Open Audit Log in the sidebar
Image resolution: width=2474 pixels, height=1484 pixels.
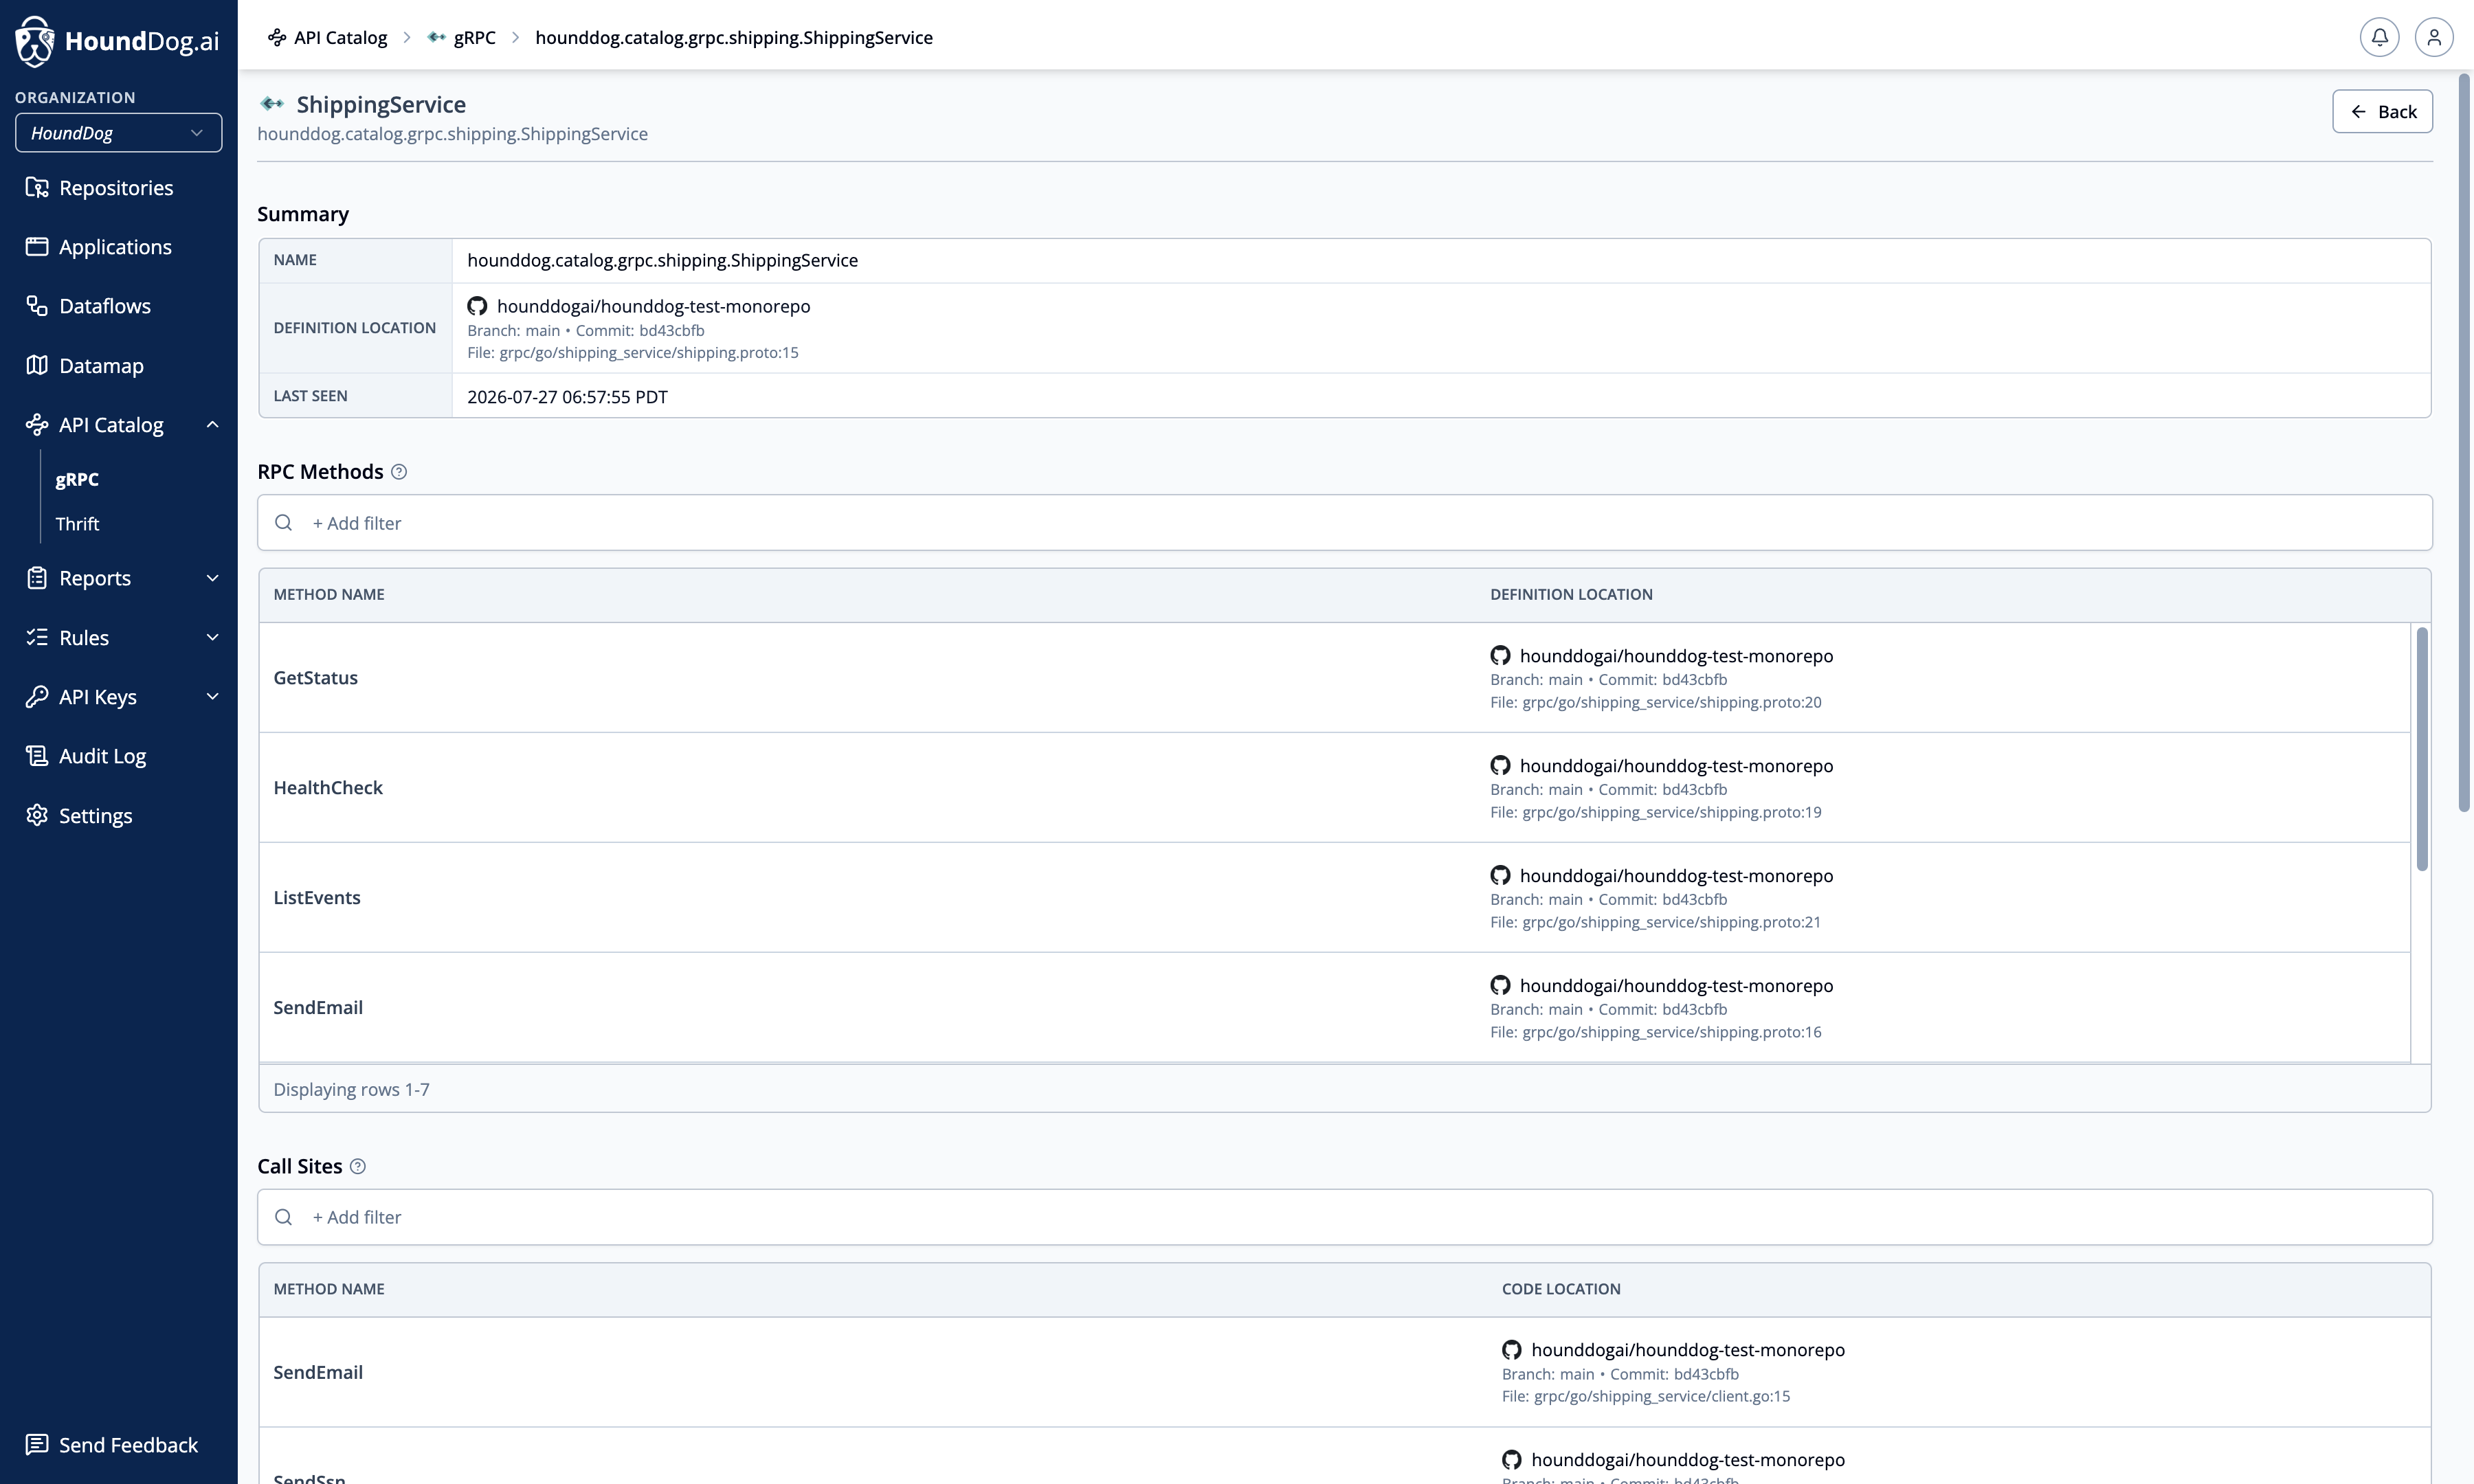point(102,756)
